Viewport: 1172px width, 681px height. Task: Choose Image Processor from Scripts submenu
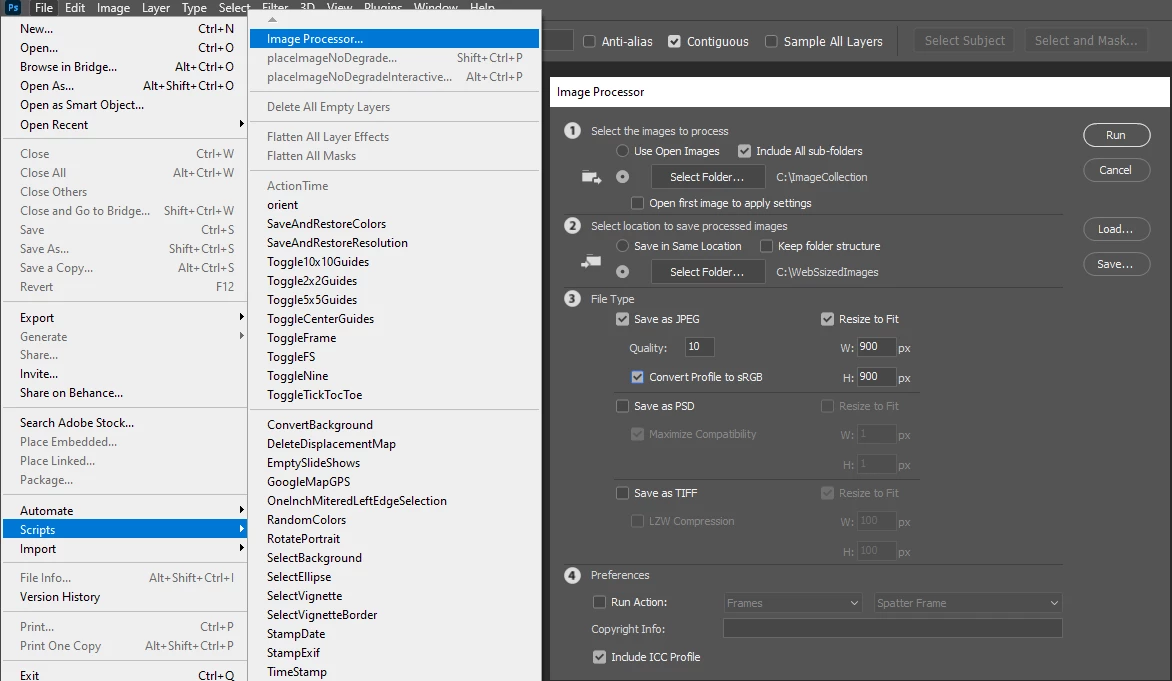(x=395, y=39)
